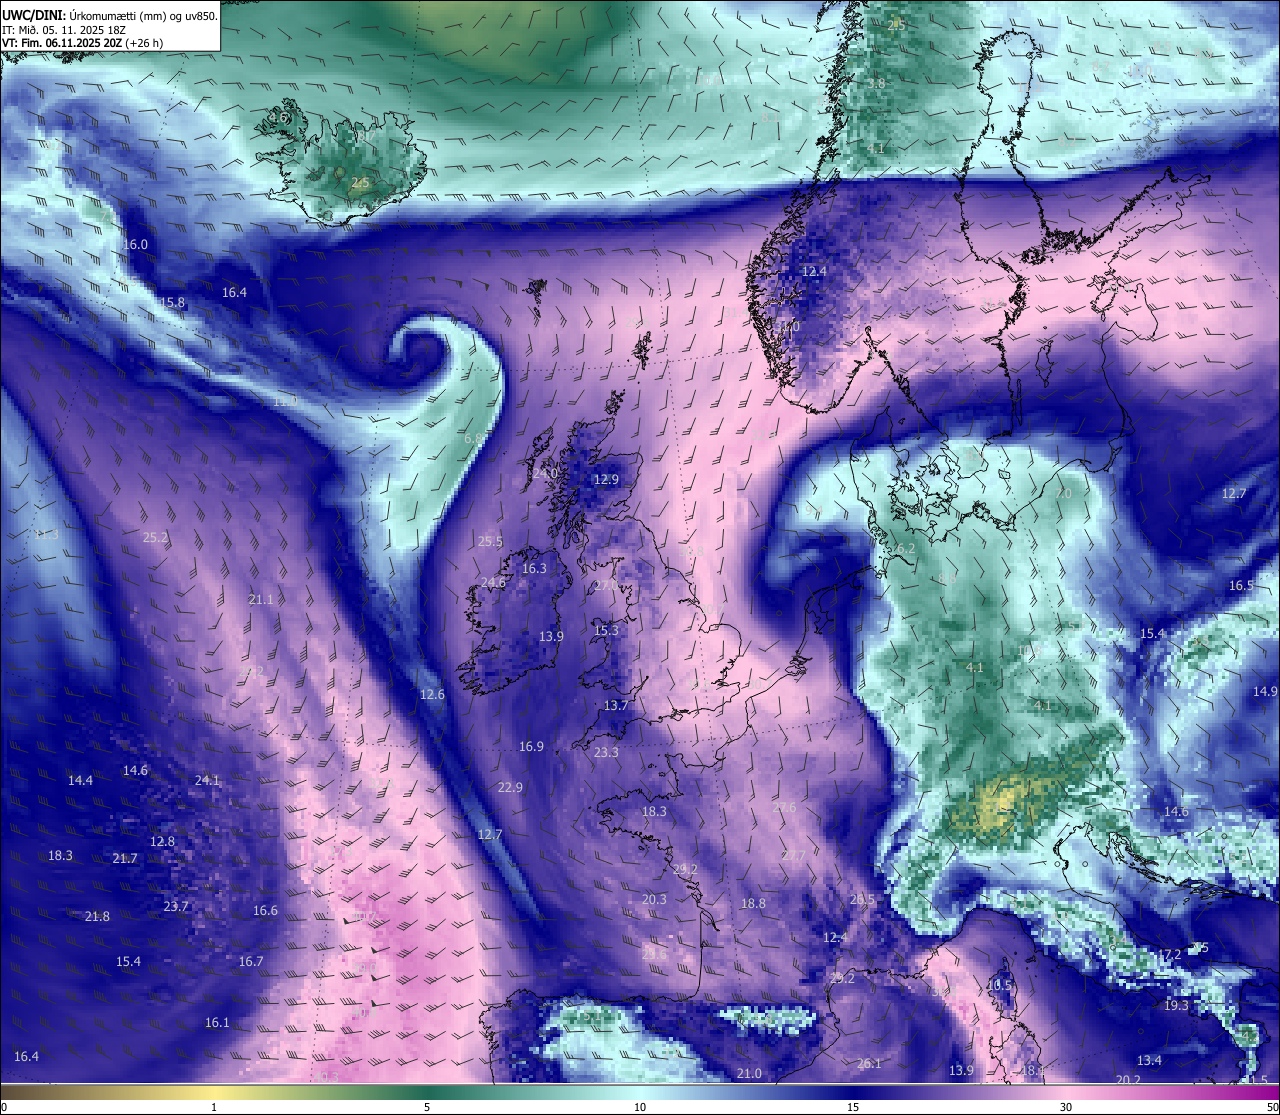Click the value '16.6' on the map
This screenshot has width=1280, height=1115.
pos(265,910)
